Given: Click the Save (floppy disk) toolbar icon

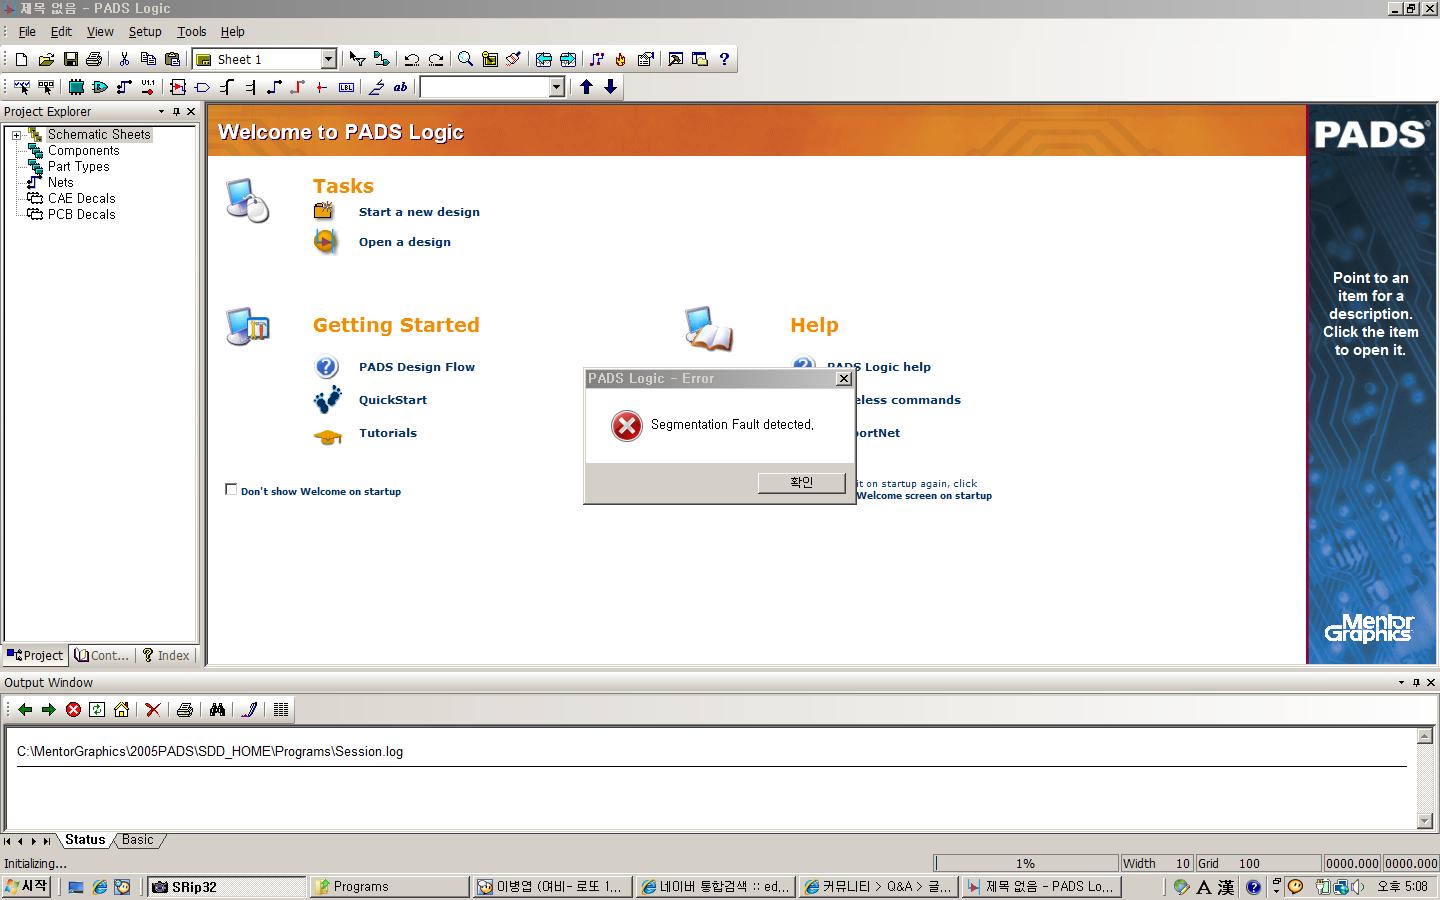Looking at the screenshot, I should pyautogui.click(x=70, y=60).
